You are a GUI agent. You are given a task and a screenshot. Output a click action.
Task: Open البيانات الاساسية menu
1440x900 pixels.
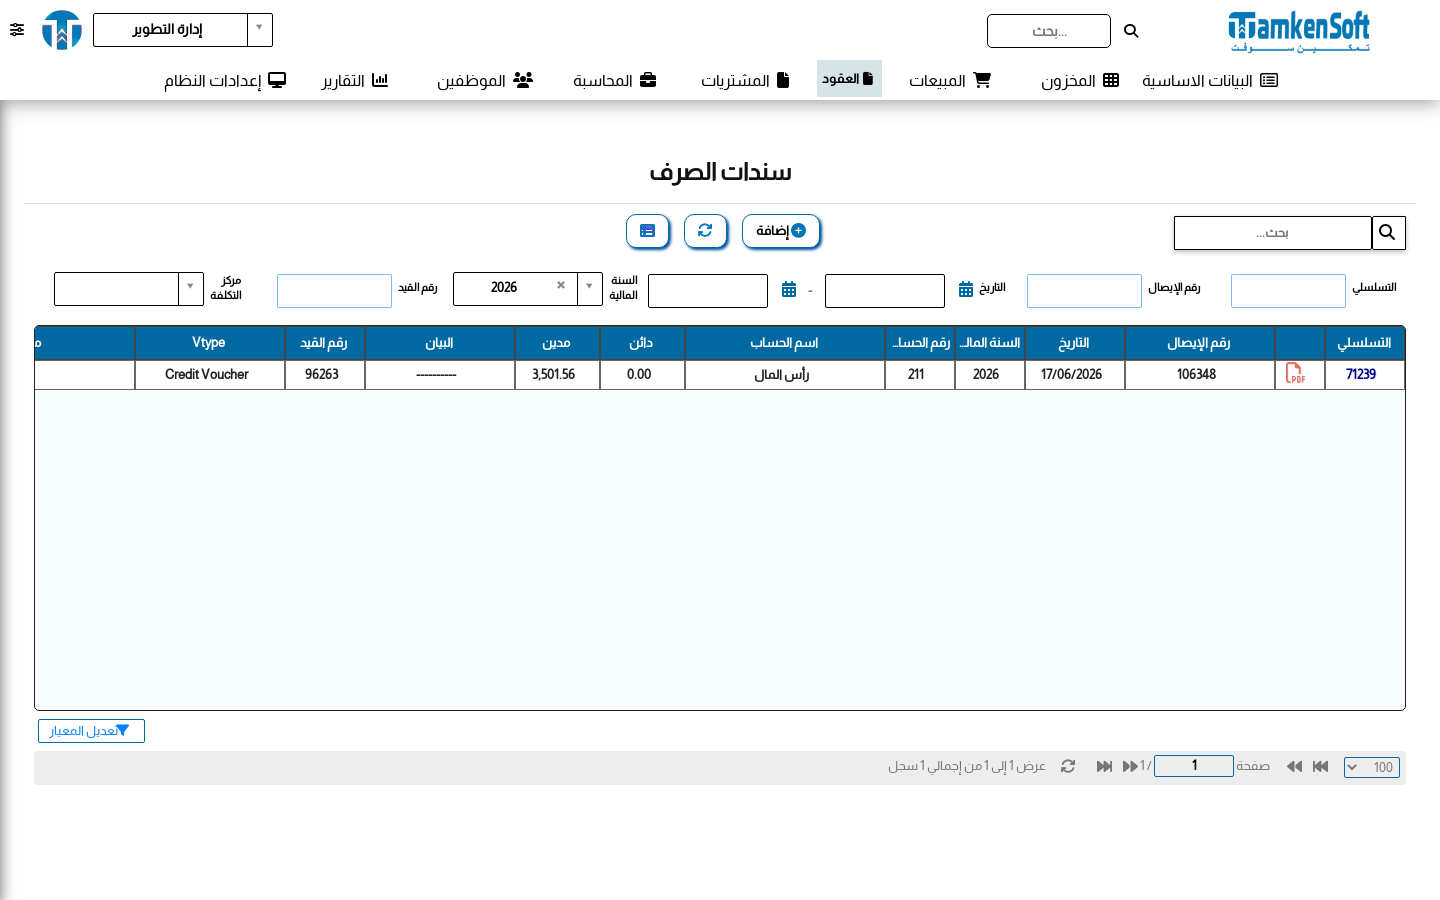1210,80
